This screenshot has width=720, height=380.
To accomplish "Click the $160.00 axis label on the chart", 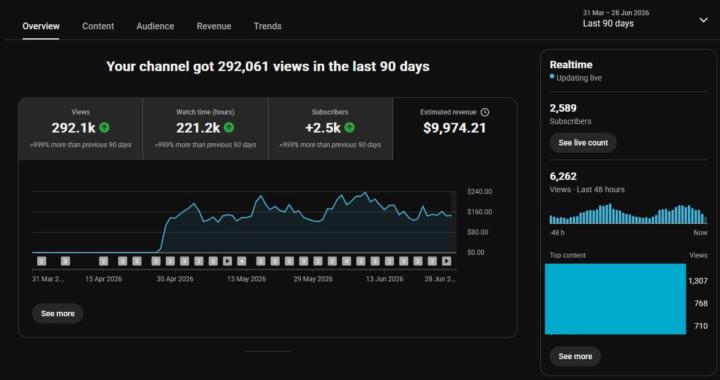I will click(480, 212).
